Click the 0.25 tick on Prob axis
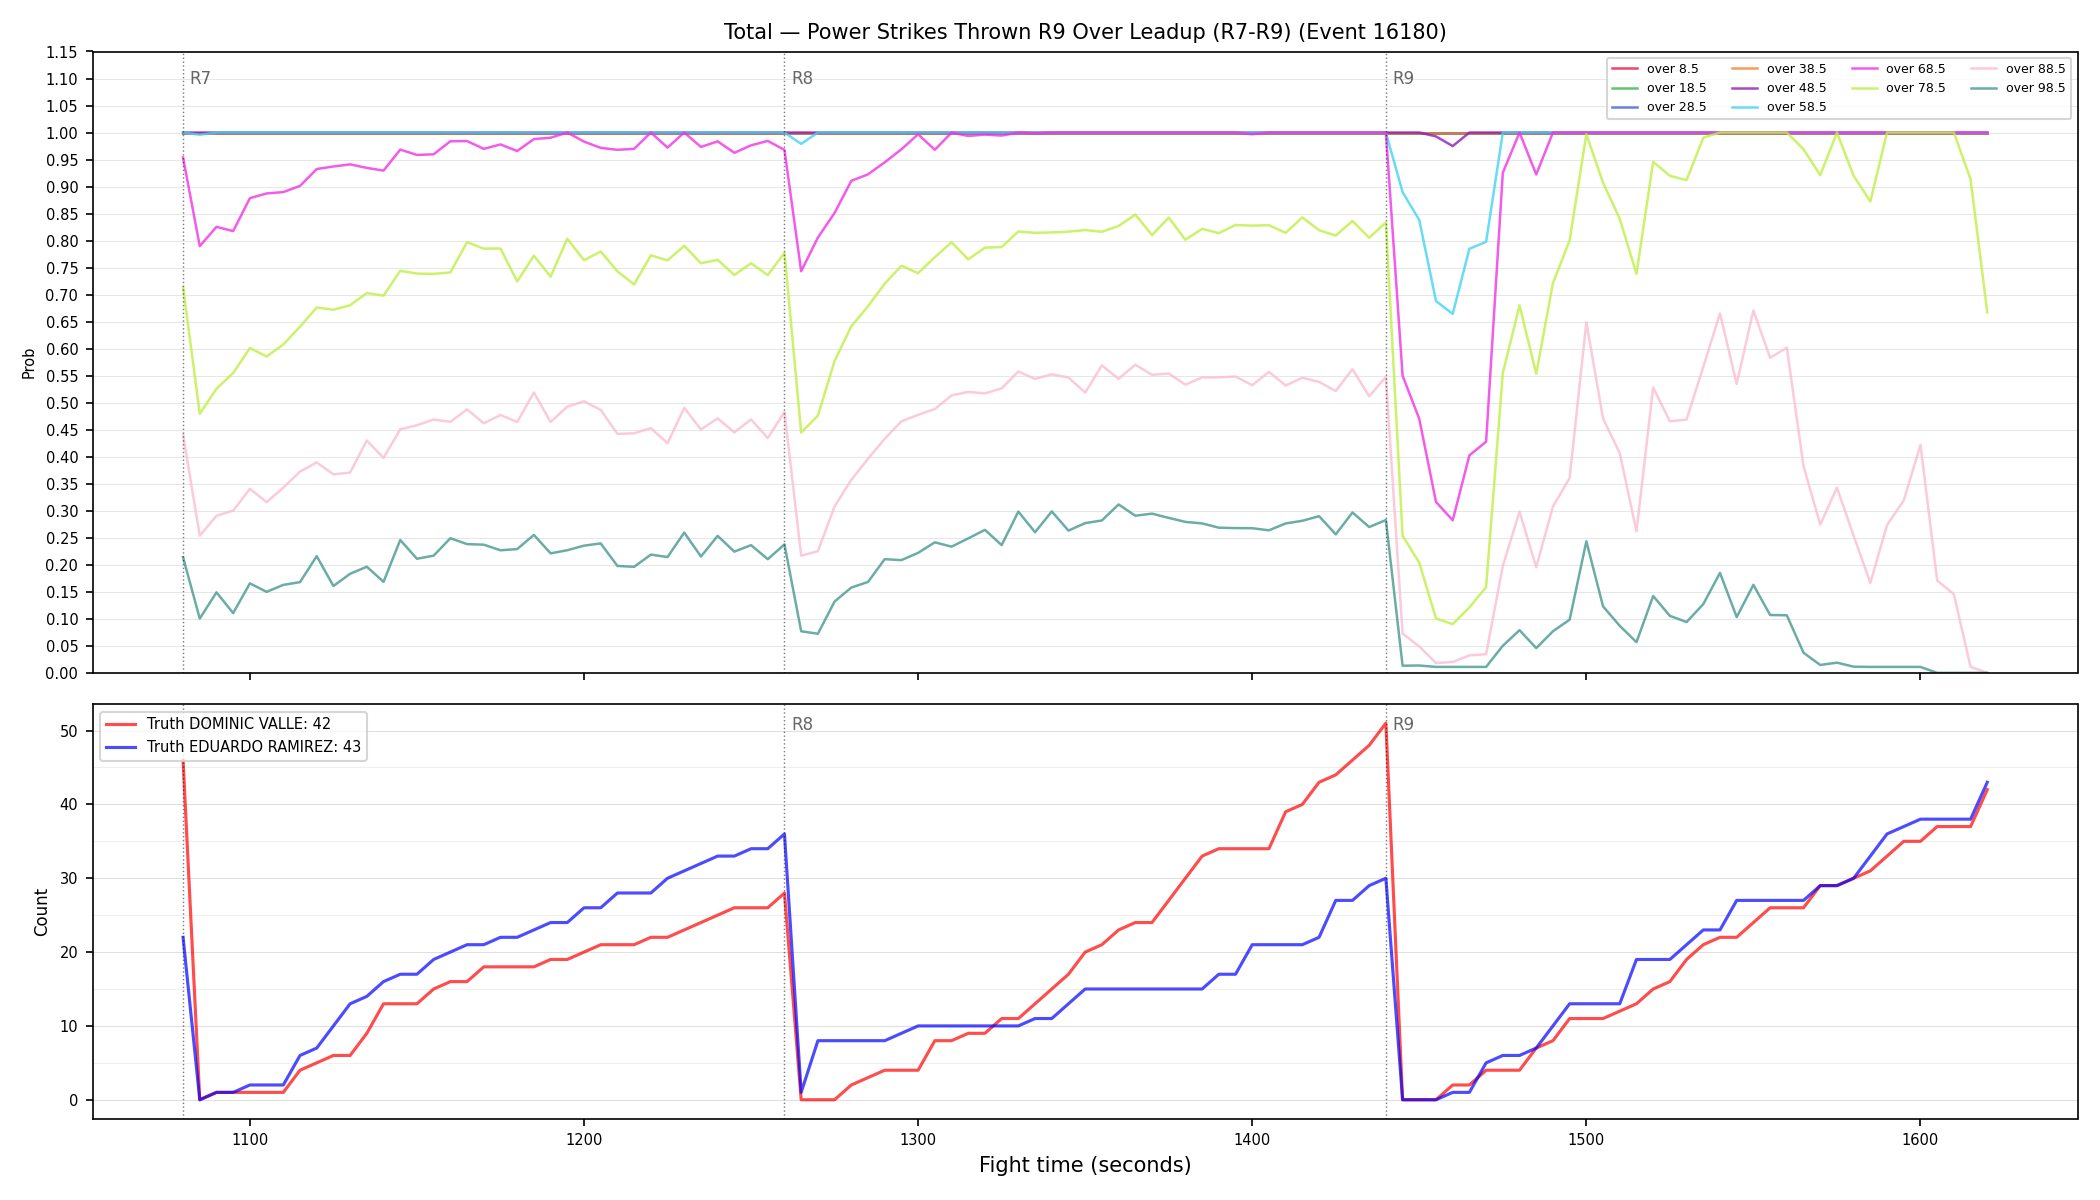Screen dimensions: 2100x1200 click(62, 538)
